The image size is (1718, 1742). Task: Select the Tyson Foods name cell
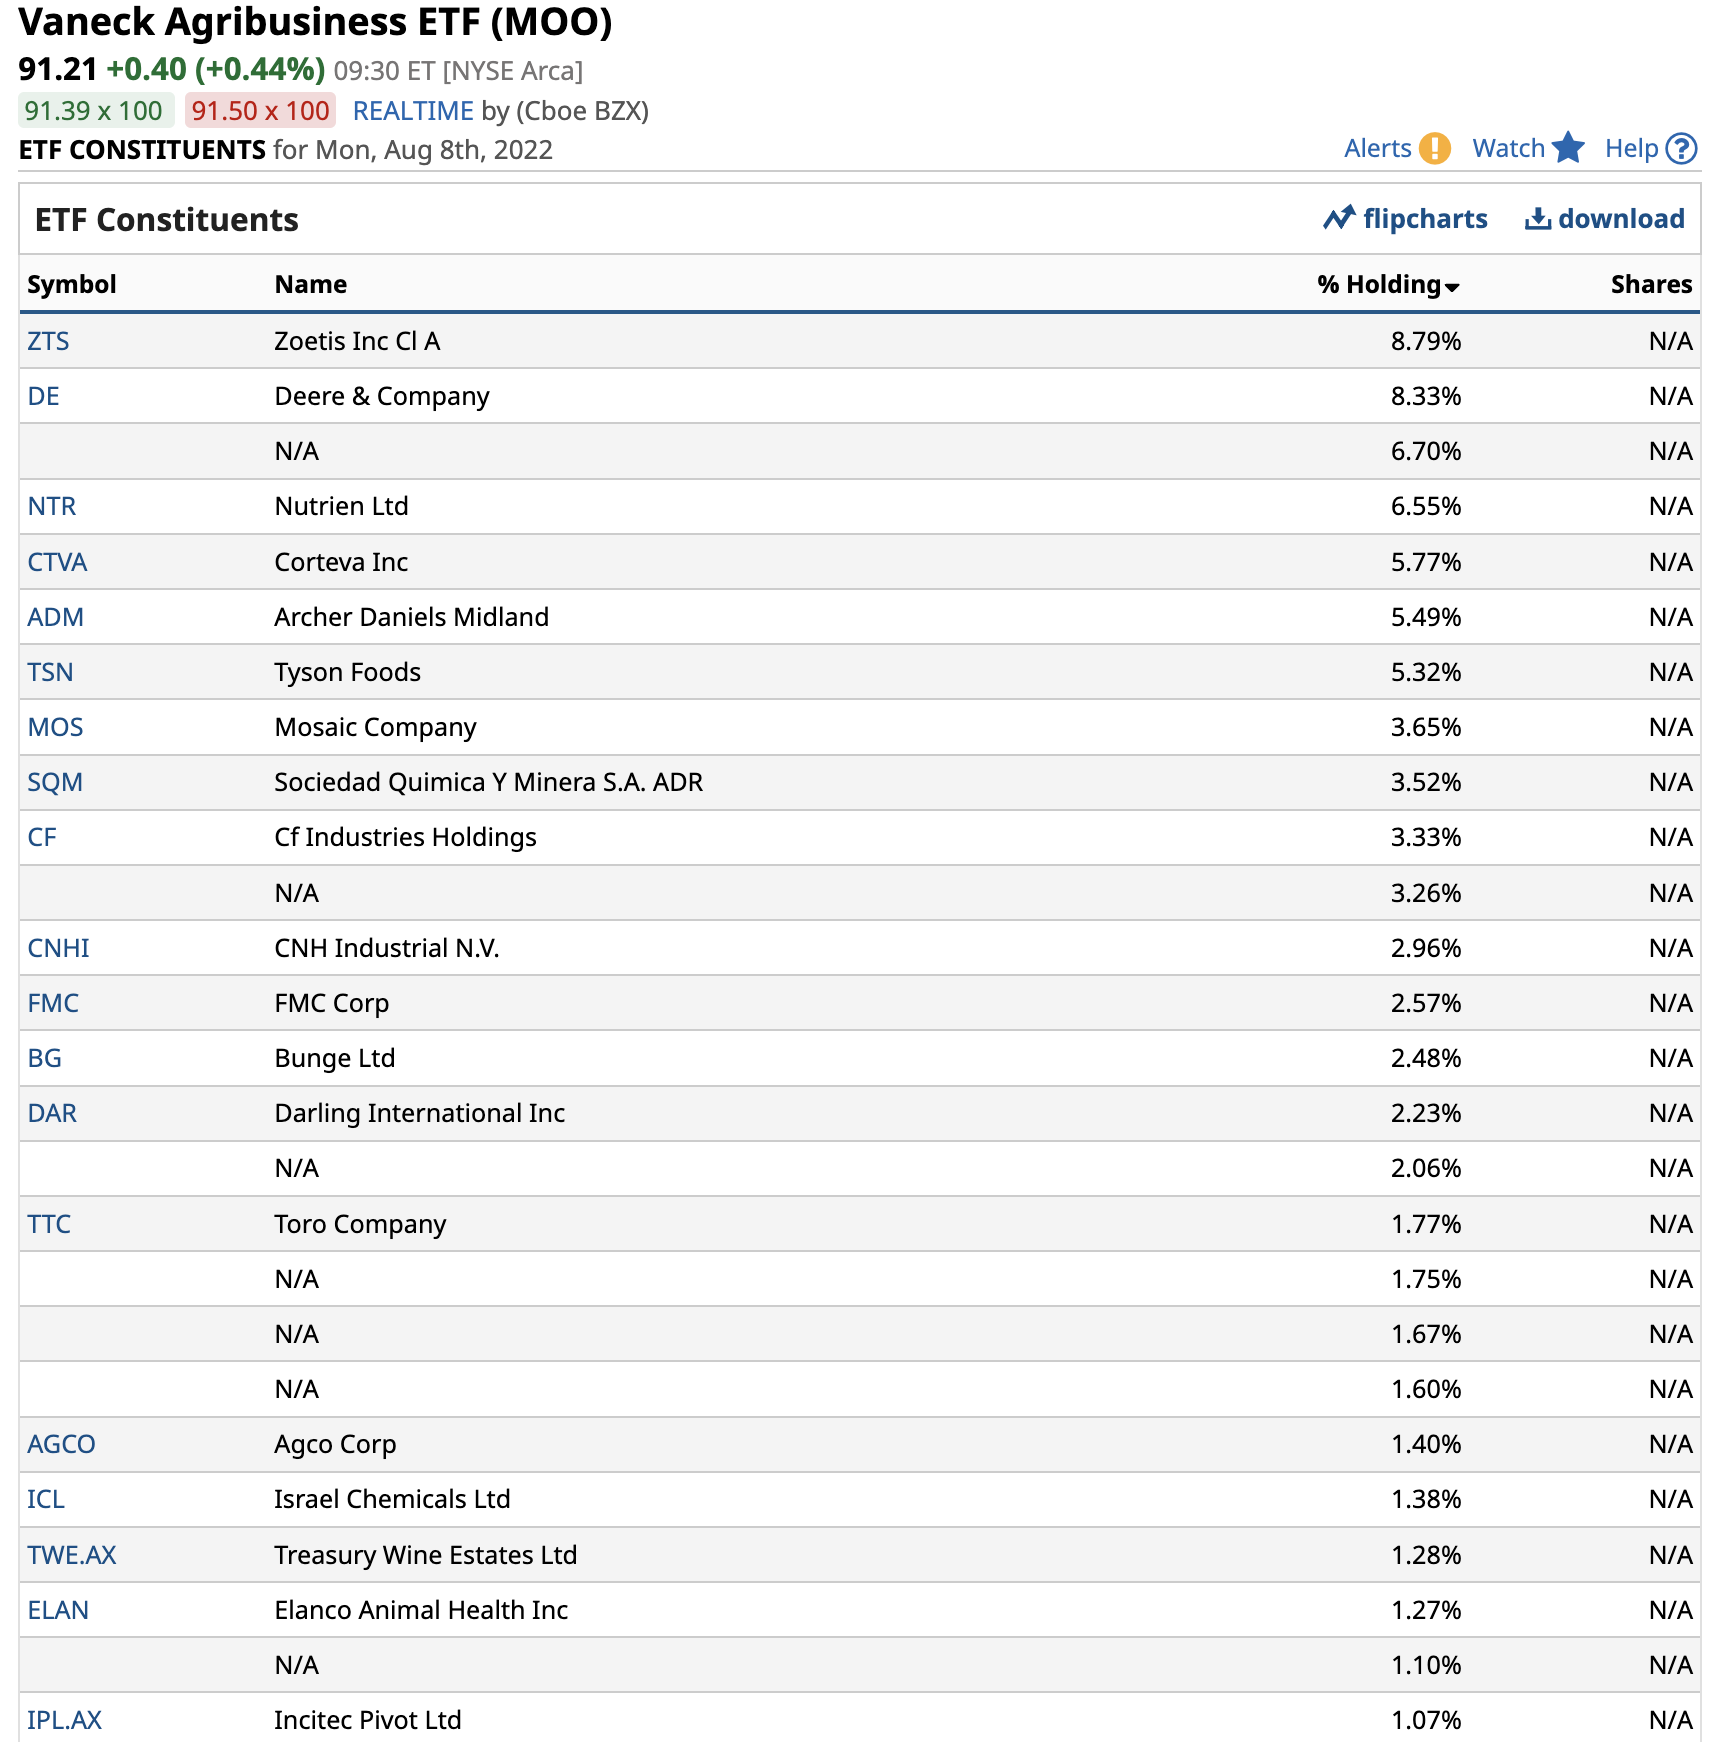(348, 672)
